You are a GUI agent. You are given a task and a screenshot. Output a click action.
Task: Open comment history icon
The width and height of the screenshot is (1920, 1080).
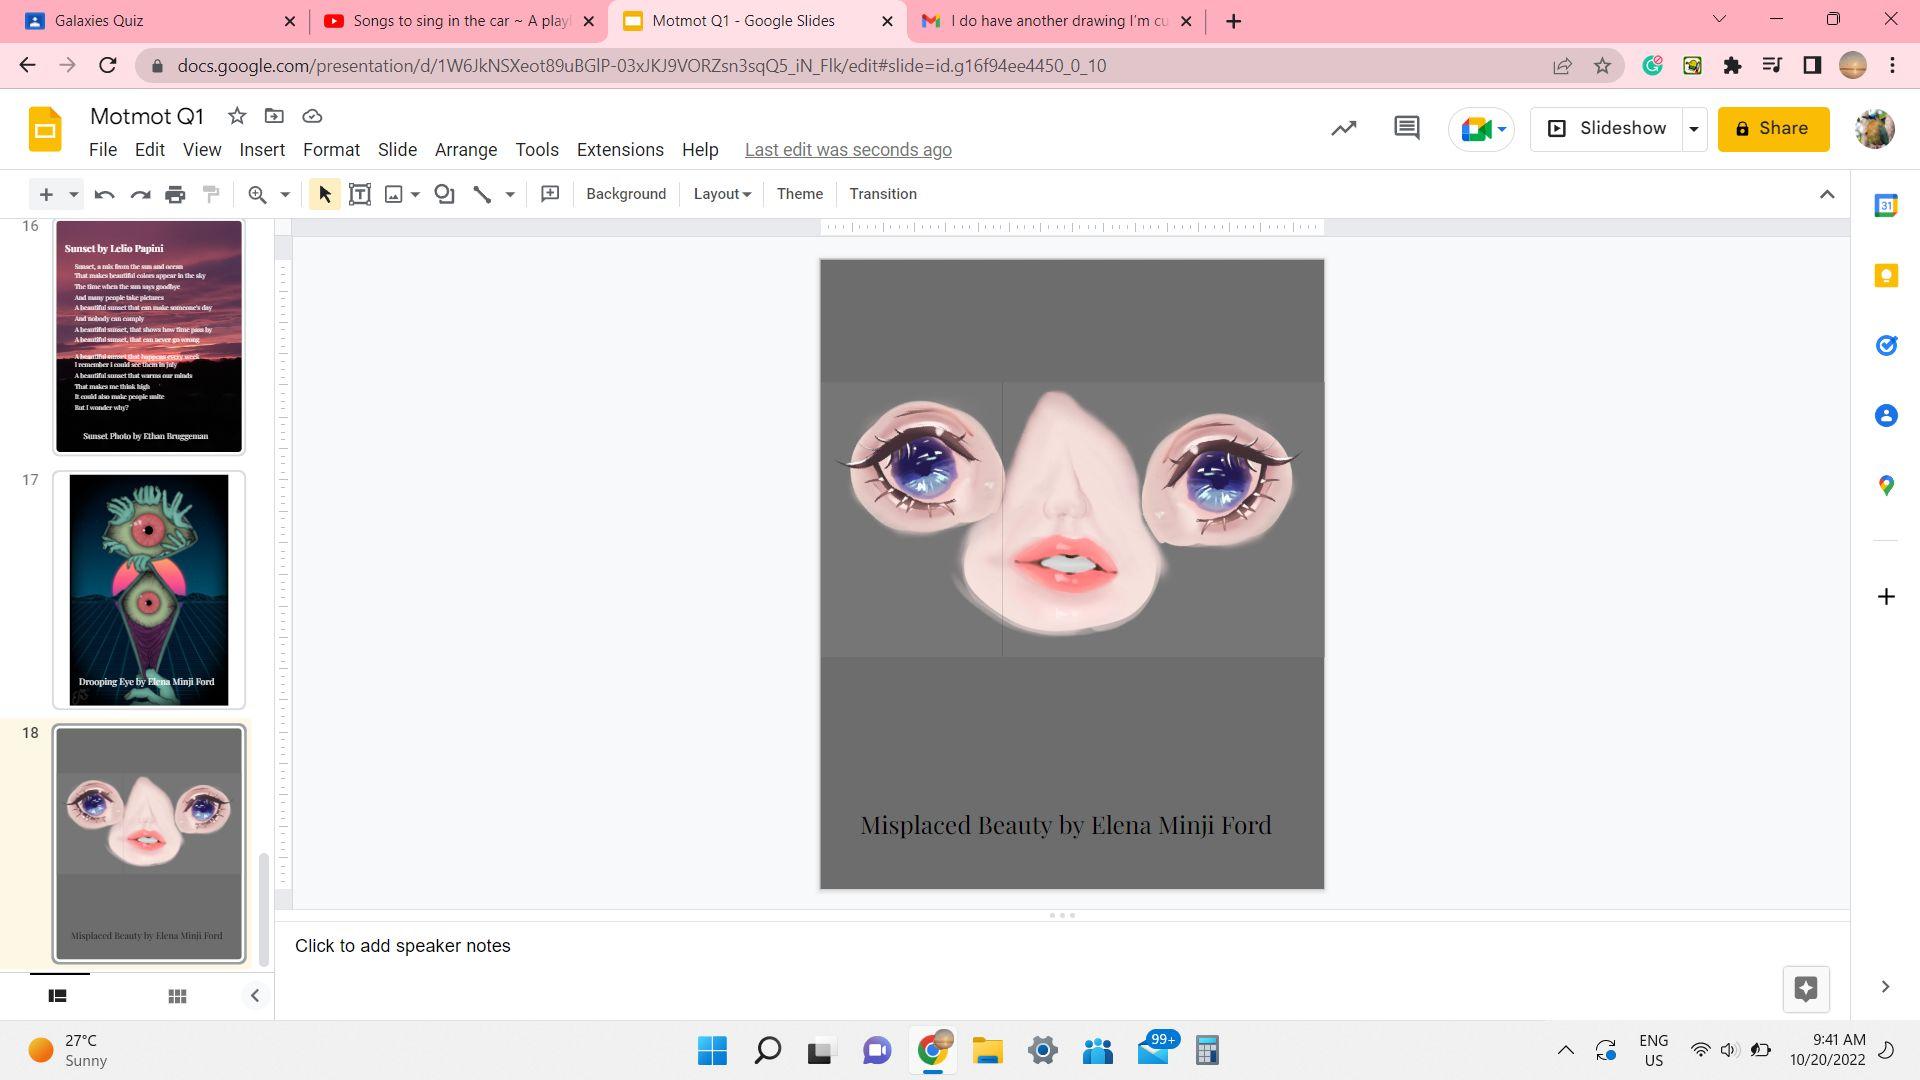click(x=1406, y=128)
